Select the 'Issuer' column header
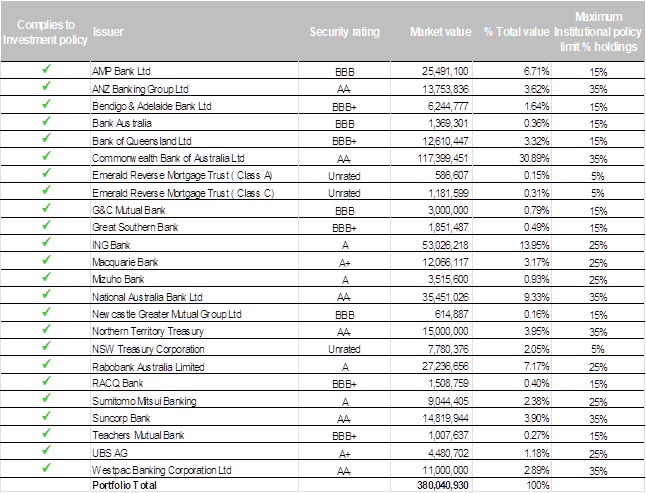 click(108, 32)
